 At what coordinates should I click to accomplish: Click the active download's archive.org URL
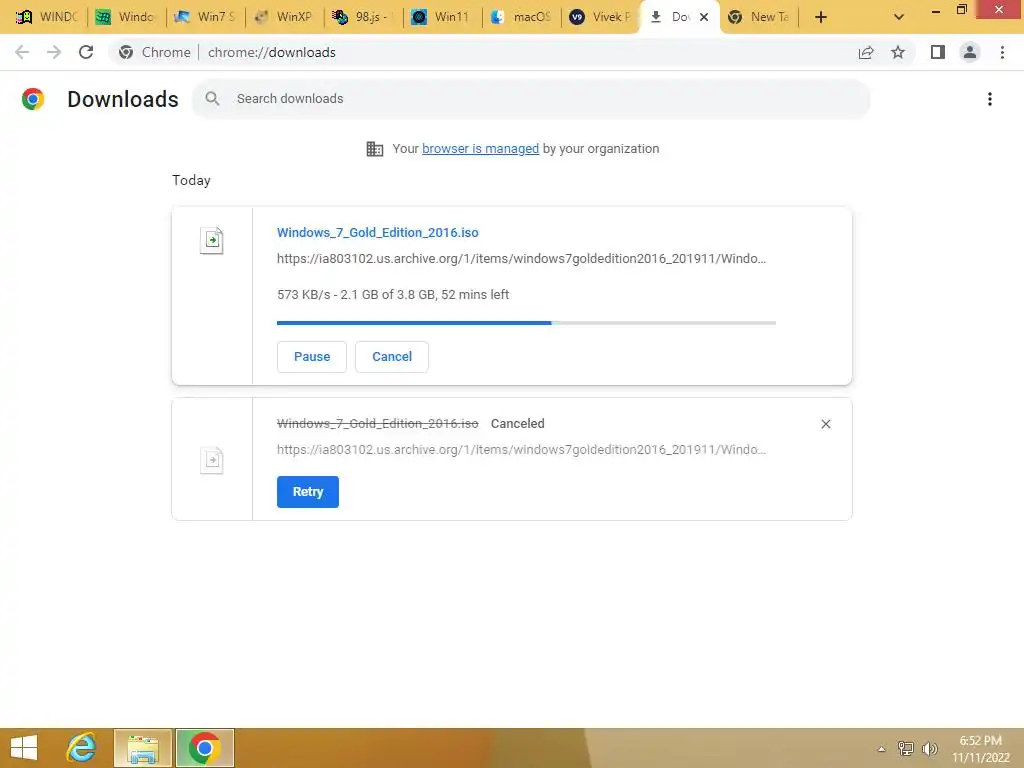521,259
